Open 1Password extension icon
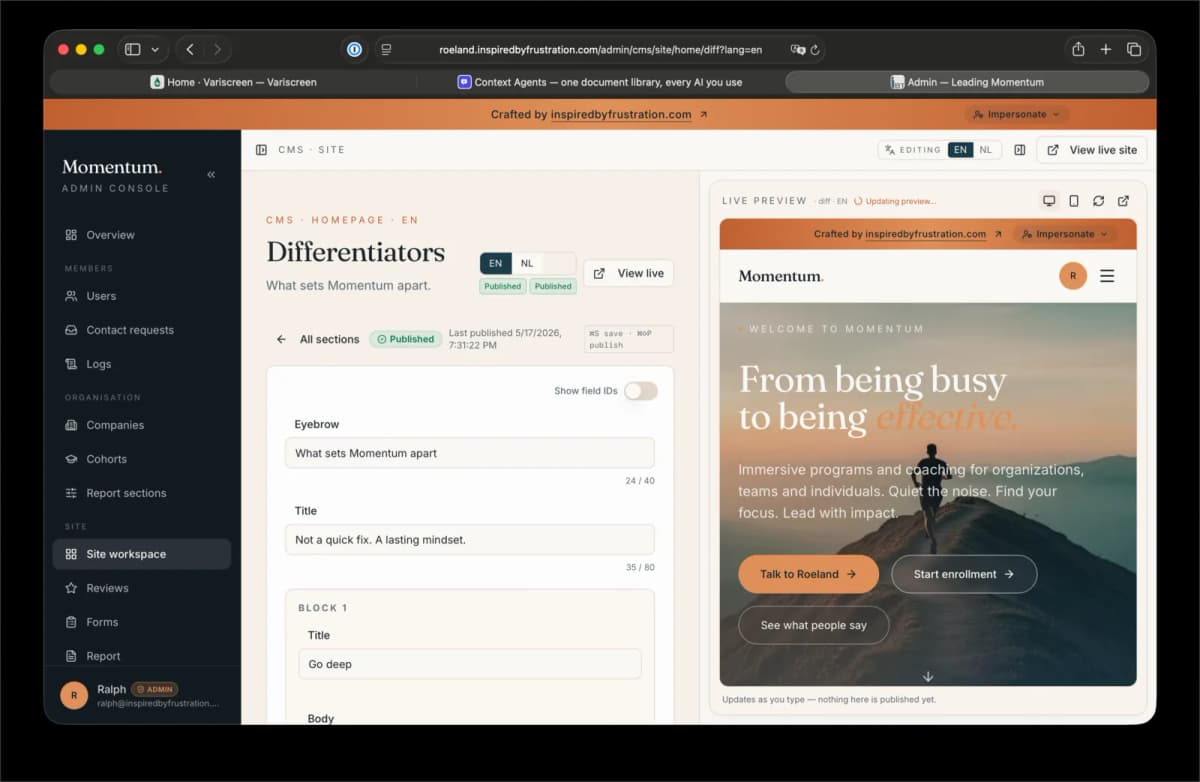The width and height of the screenshot is (1200, 782). 354,49
